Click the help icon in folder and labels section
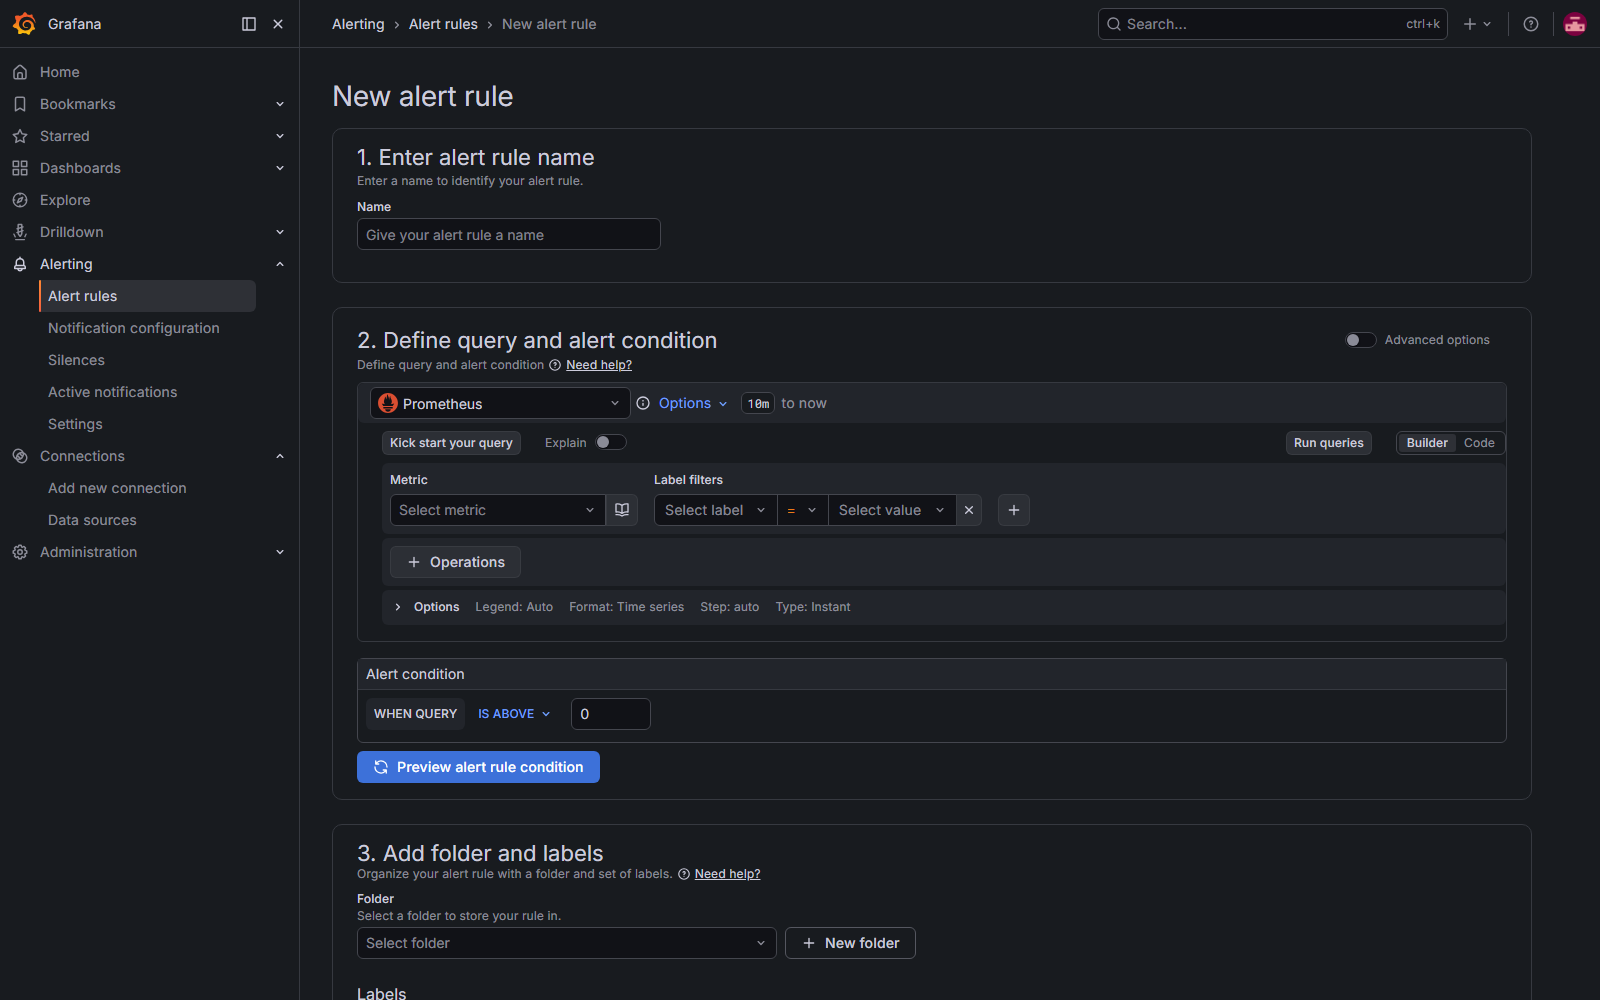This screenshot has height=1000, width=1600. (x=684, y=874)
